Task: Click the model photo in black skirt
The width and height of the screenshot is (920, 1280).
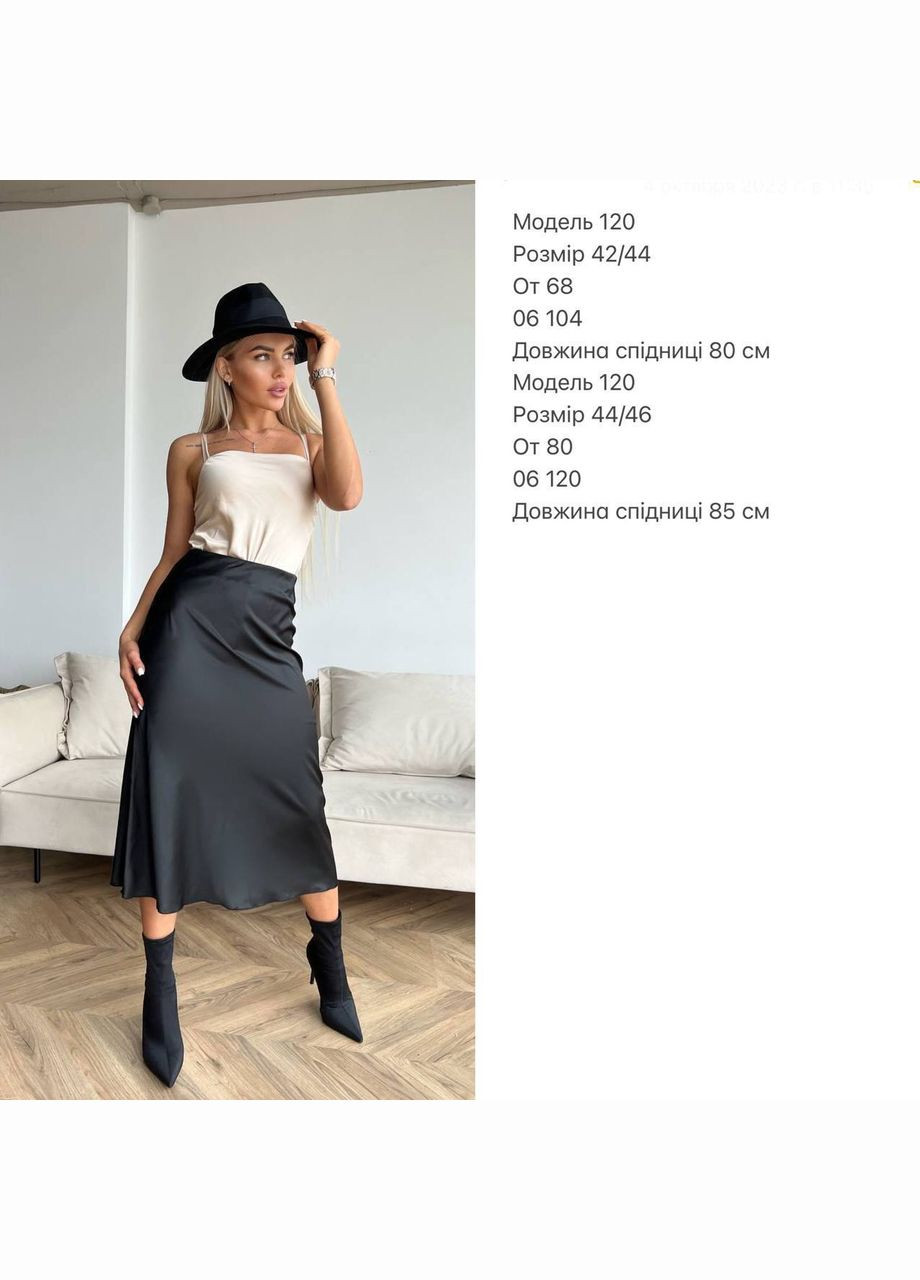Action: (x=237, y=640)
